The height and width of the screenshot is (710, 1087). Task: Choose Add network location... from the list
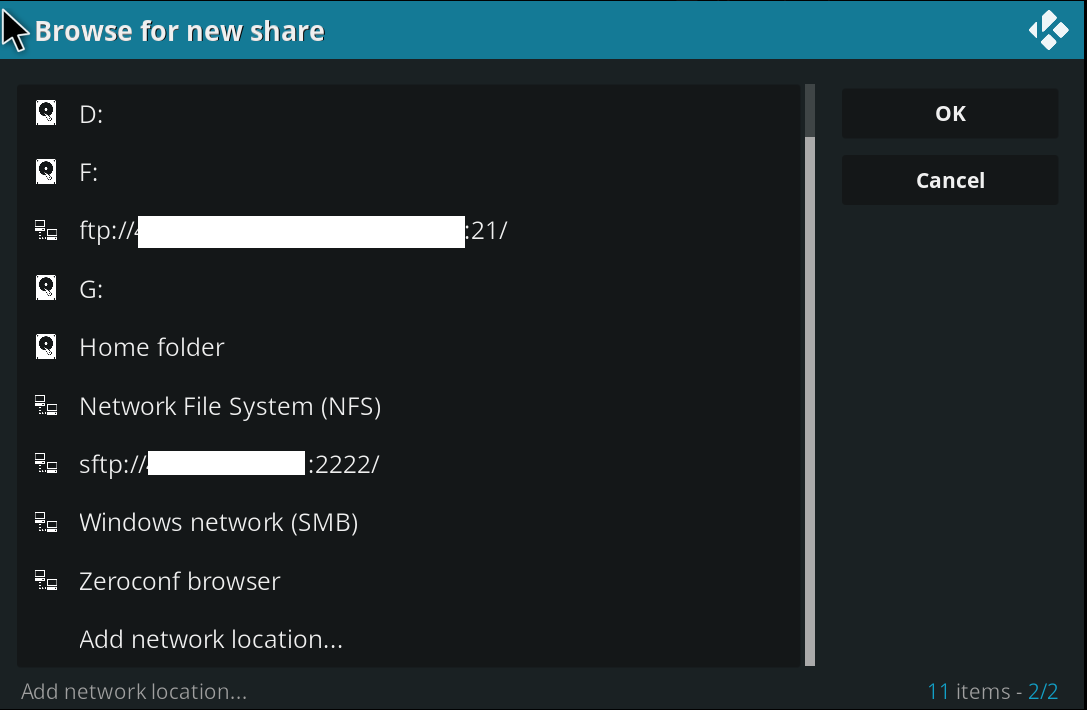coord(211,638)
